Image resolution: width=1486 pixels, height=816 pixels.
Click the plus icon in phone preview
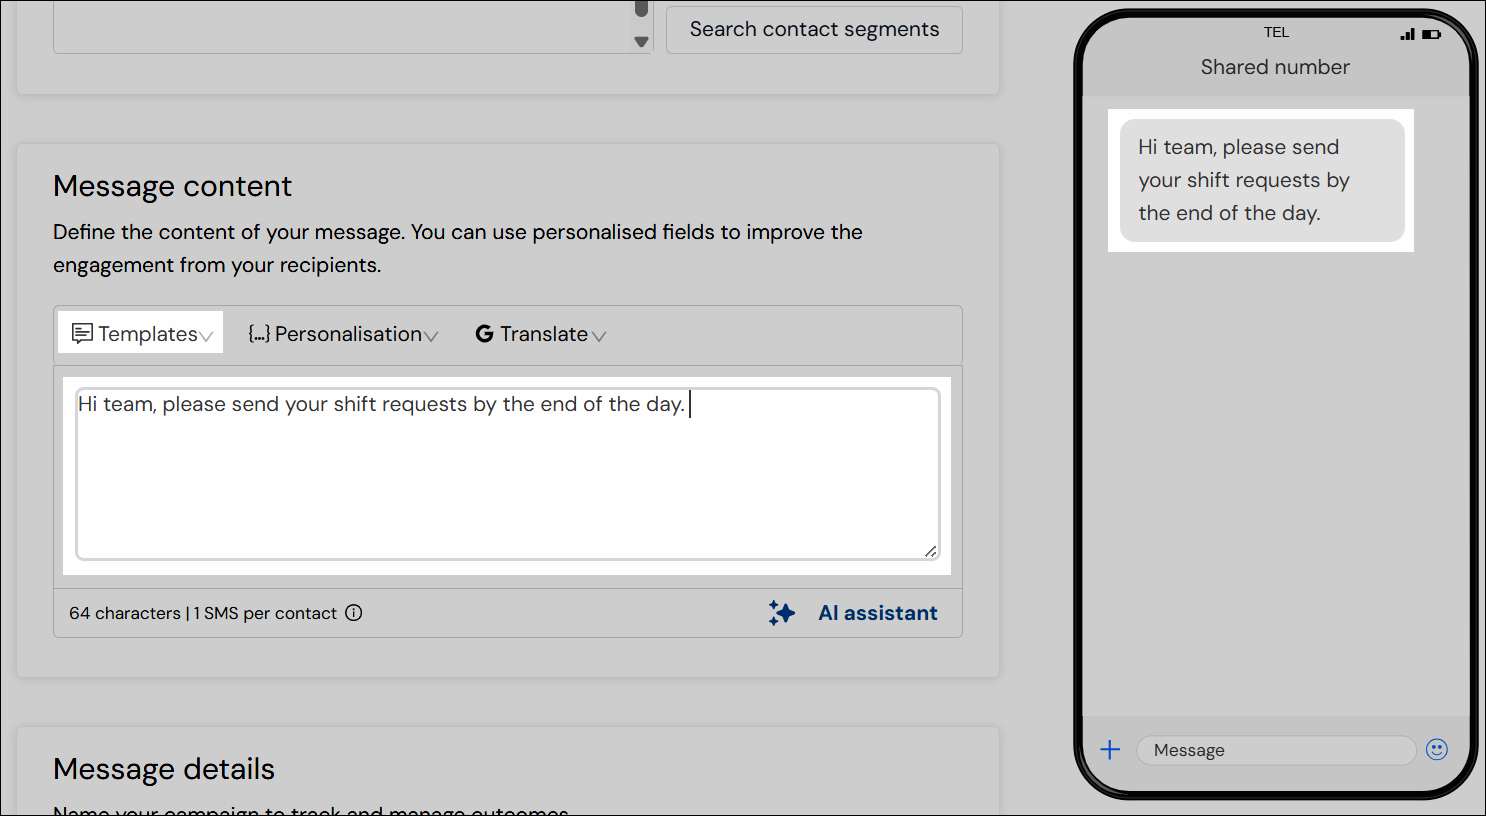(x=1110, y=750)
